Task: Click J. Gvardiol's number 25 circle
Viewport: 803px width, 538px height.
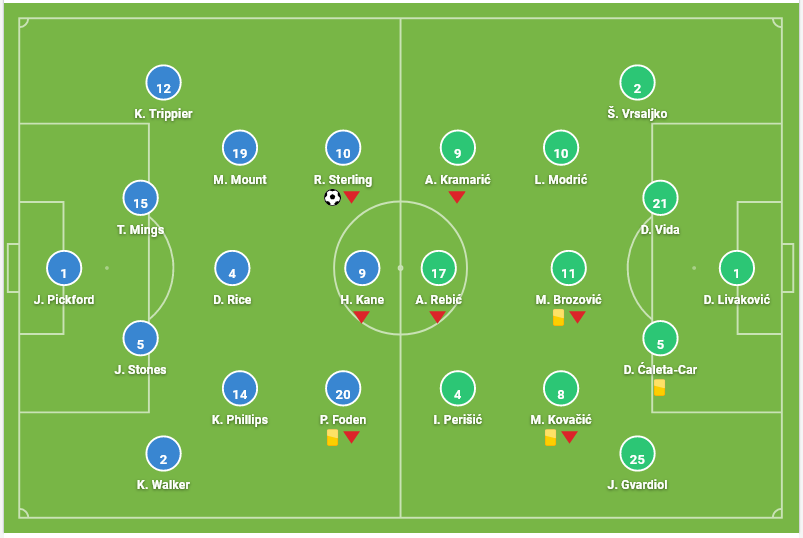Action: pos(637,454)
